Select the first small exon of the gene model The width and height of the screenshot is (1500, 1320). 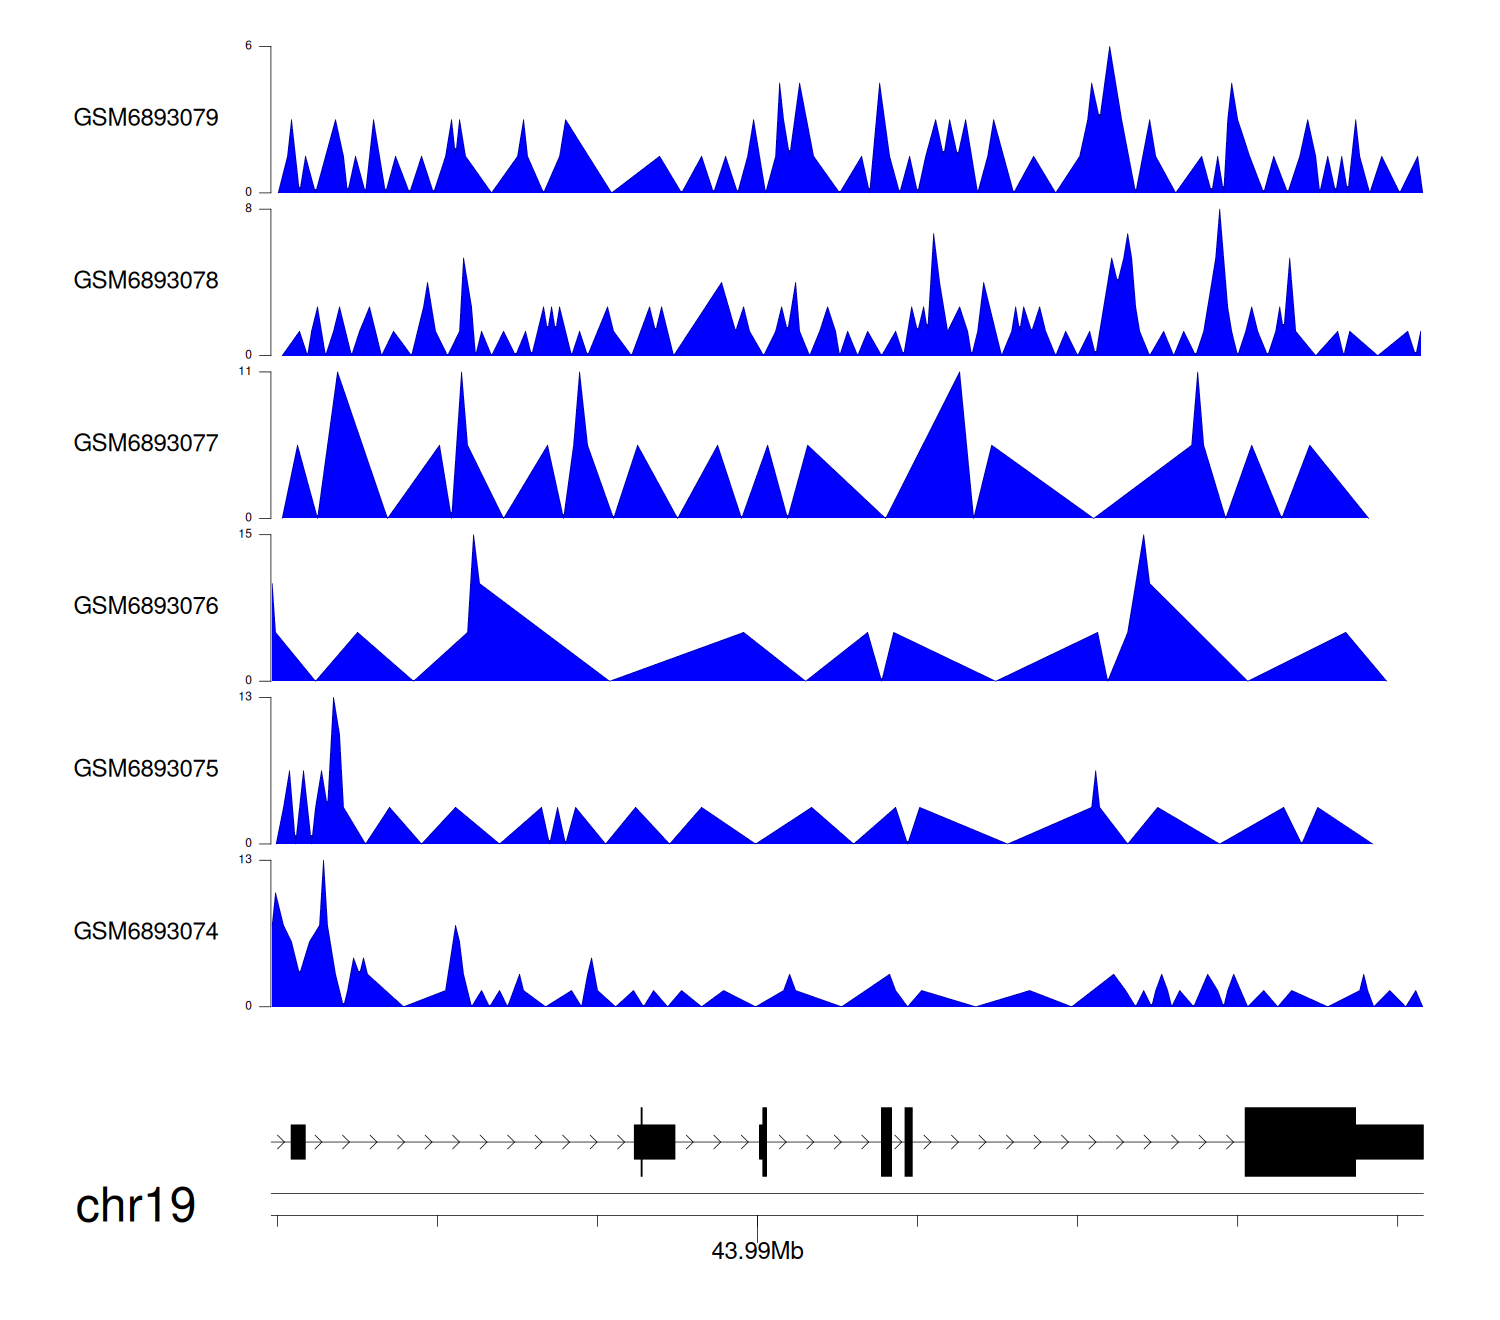pyautogui.click(x=298, y=1142)
